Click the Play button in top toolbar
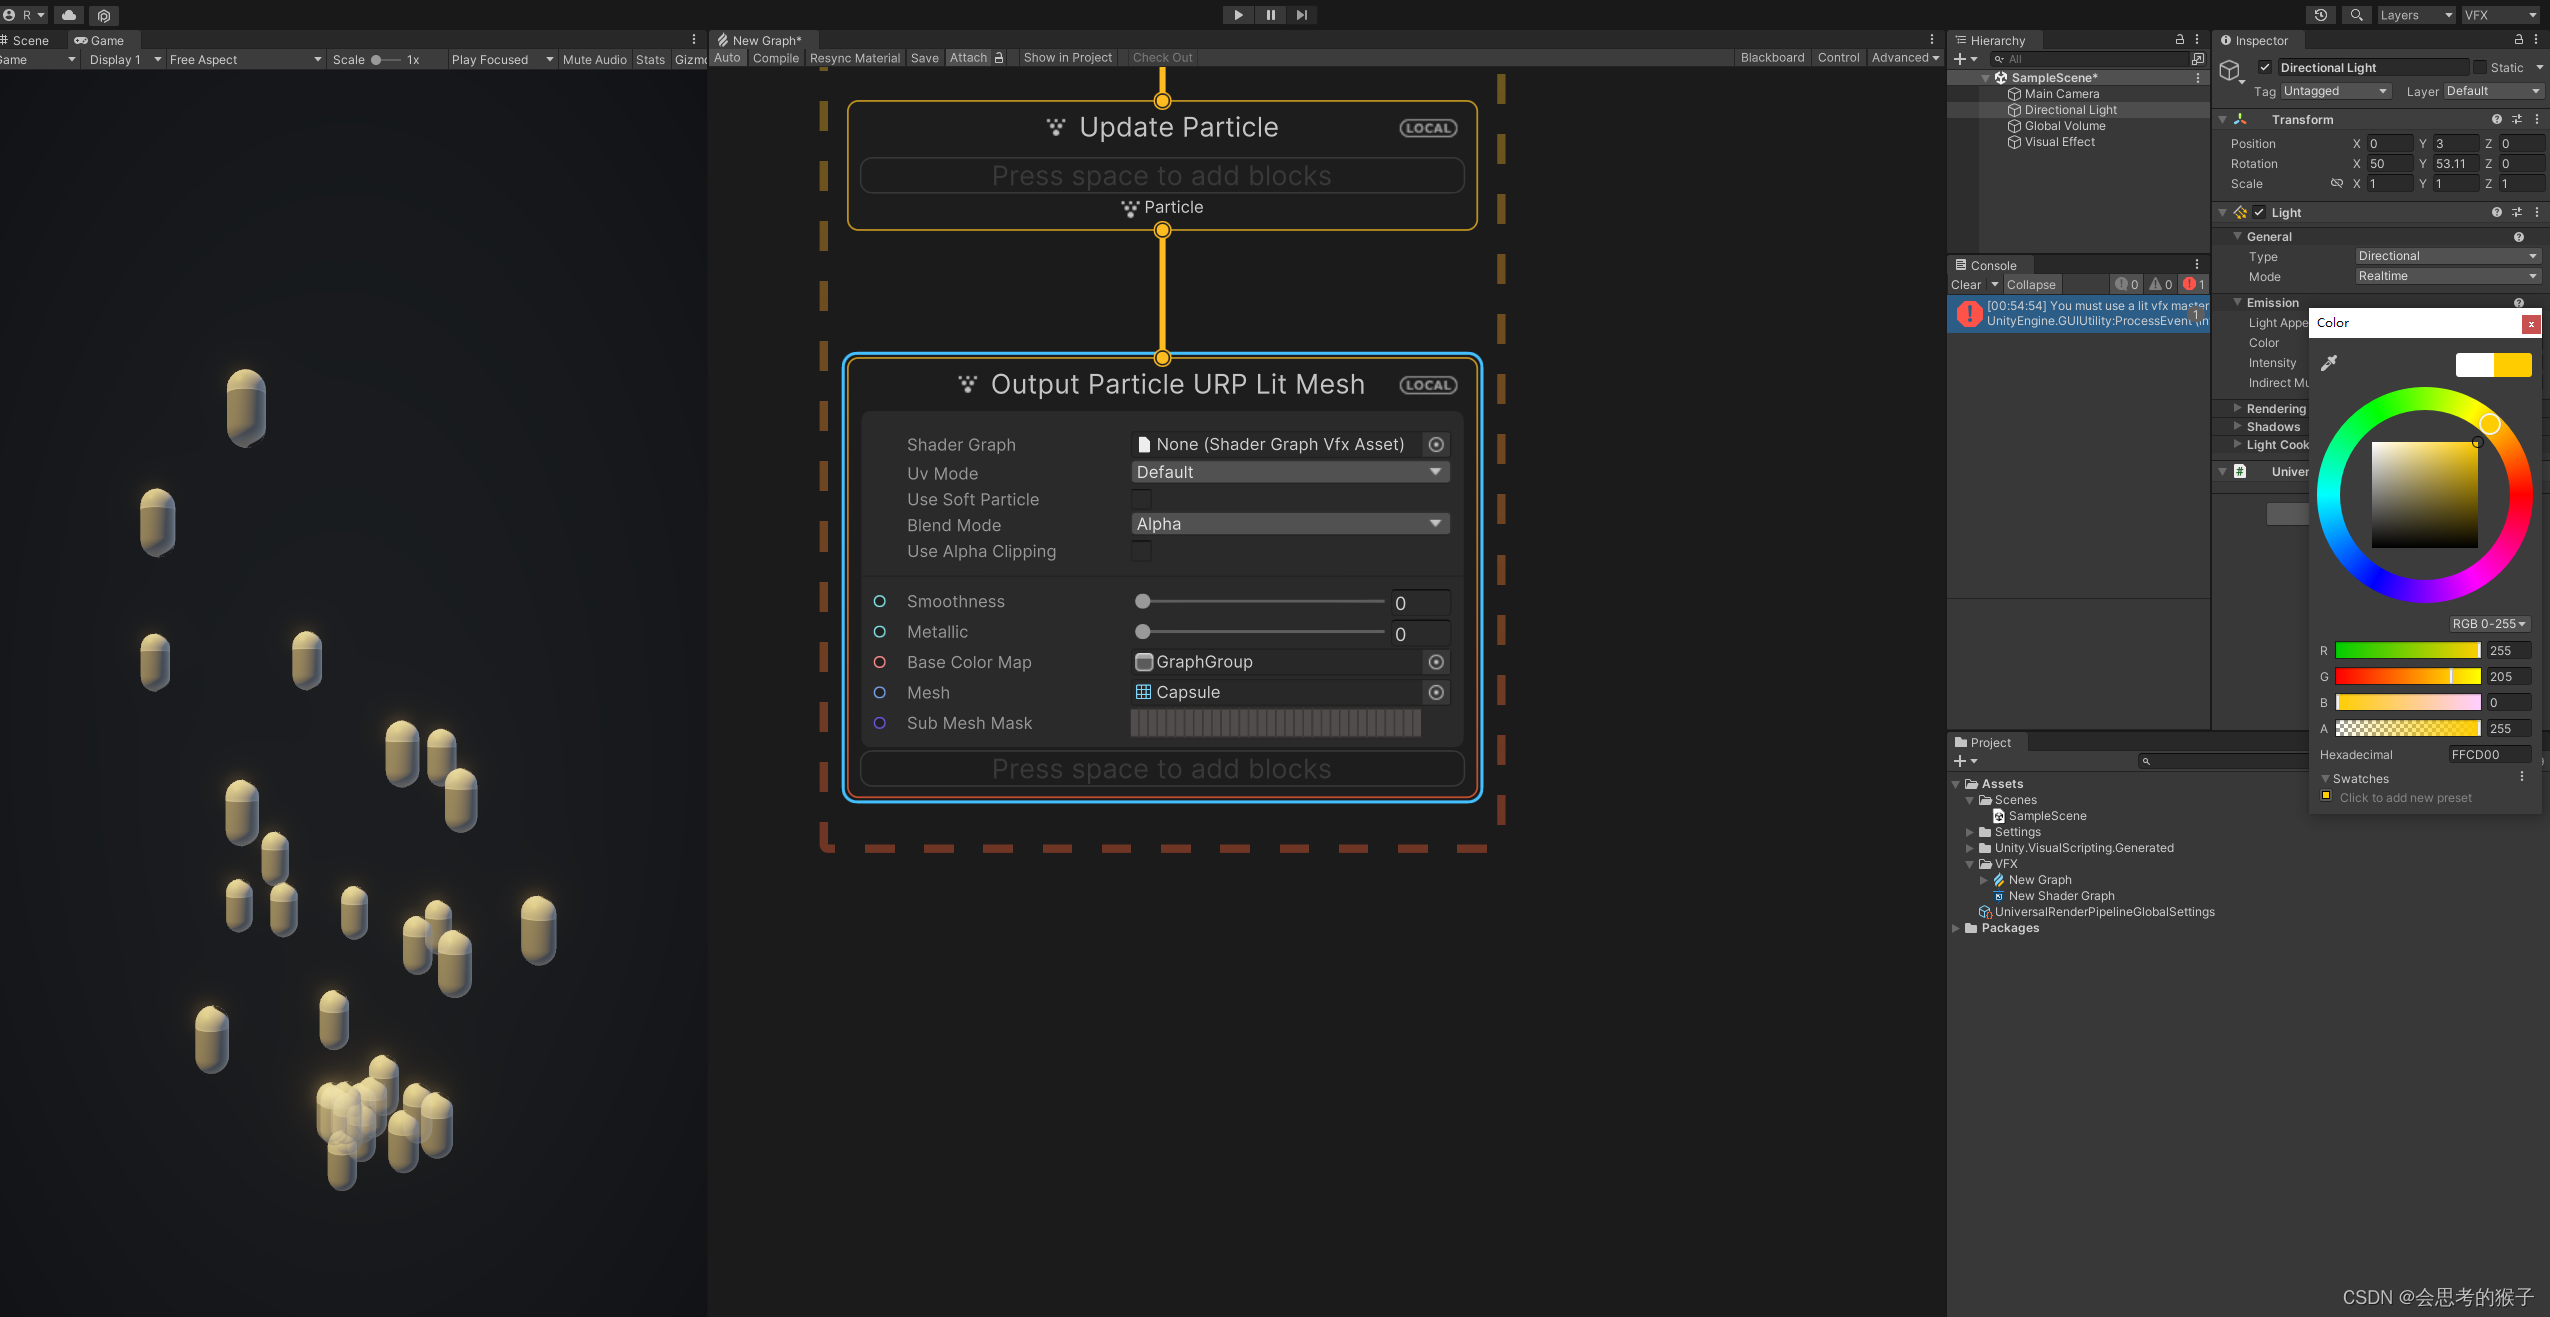This screenshot has width=2550, height=1317. [1238, 15]
